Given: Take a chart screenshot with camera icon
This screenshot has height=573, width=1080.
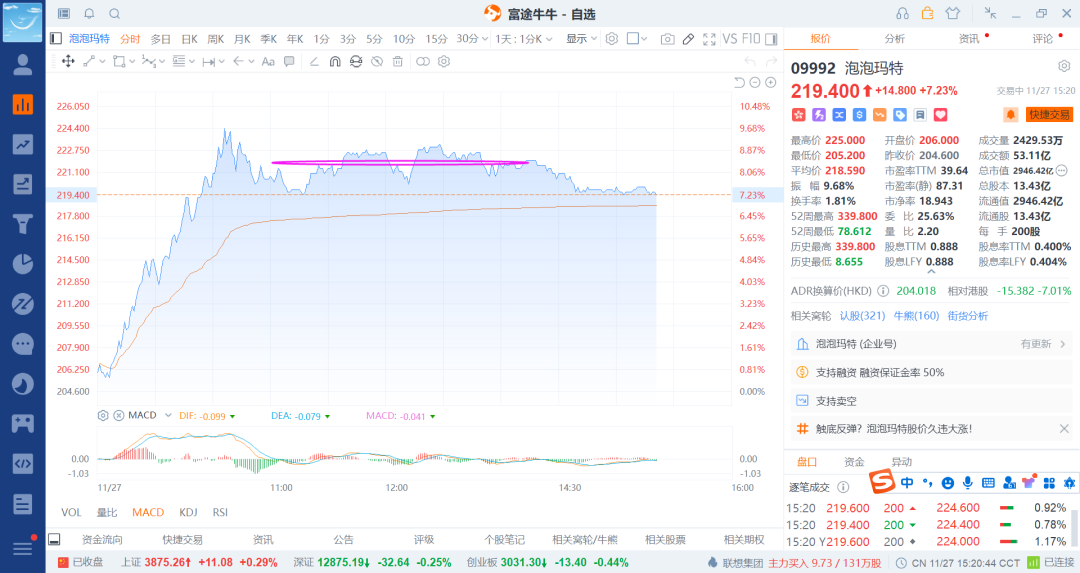Looking at the screenshot, I should click(x=667, y=39).
